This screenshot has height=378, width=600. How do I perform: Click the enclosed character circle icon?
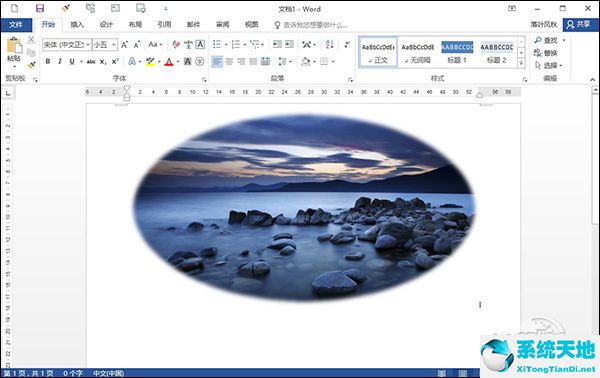tap(200, 61)
